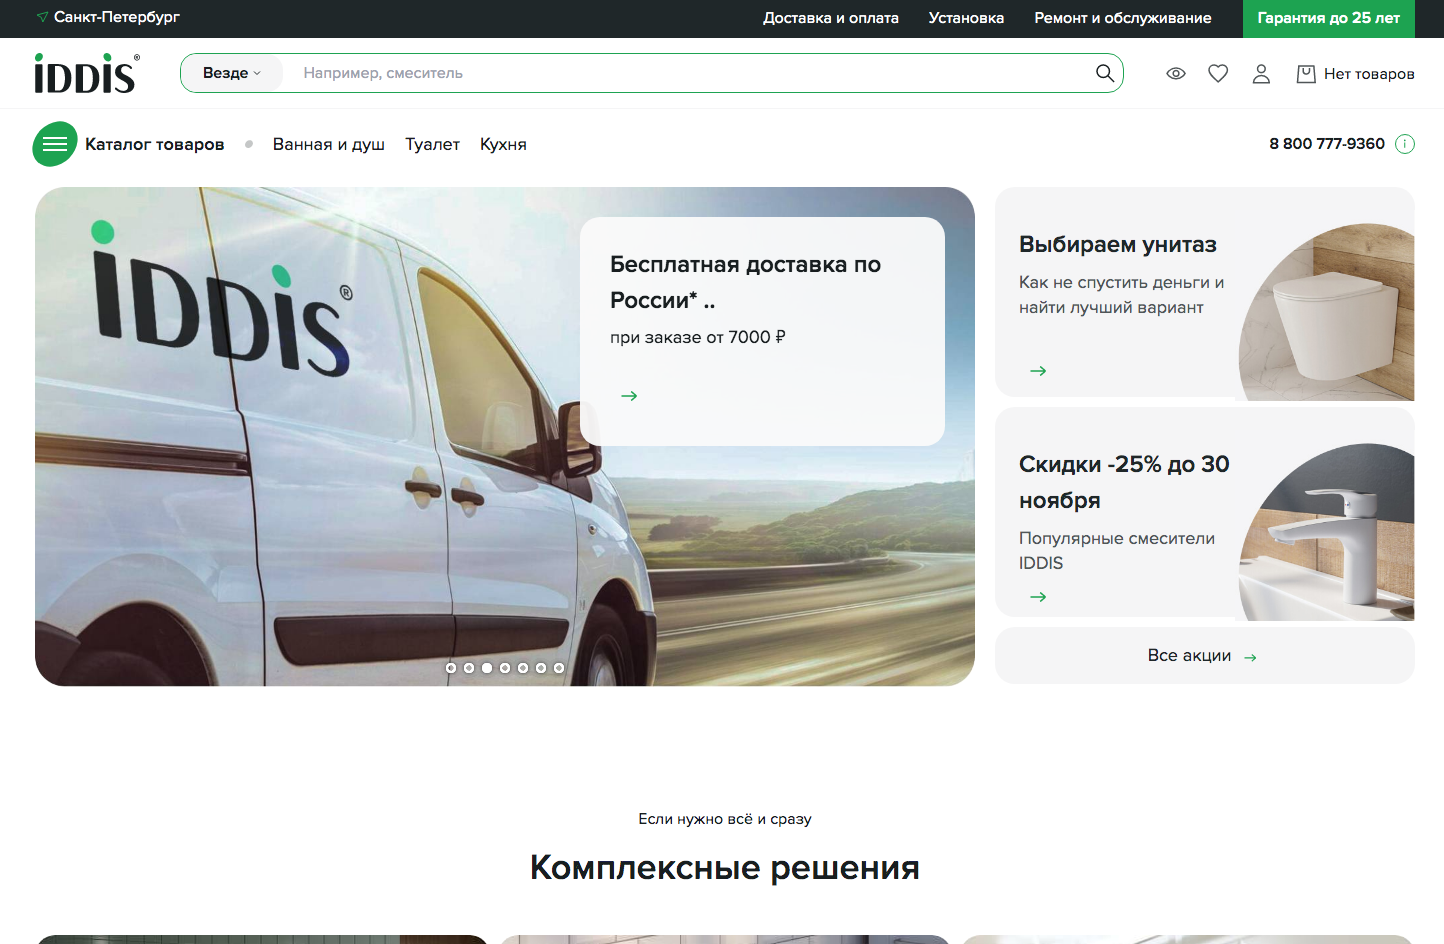1444x944 pixels.
Task: Open user account profile icon
Action: tap(1261, 73)
